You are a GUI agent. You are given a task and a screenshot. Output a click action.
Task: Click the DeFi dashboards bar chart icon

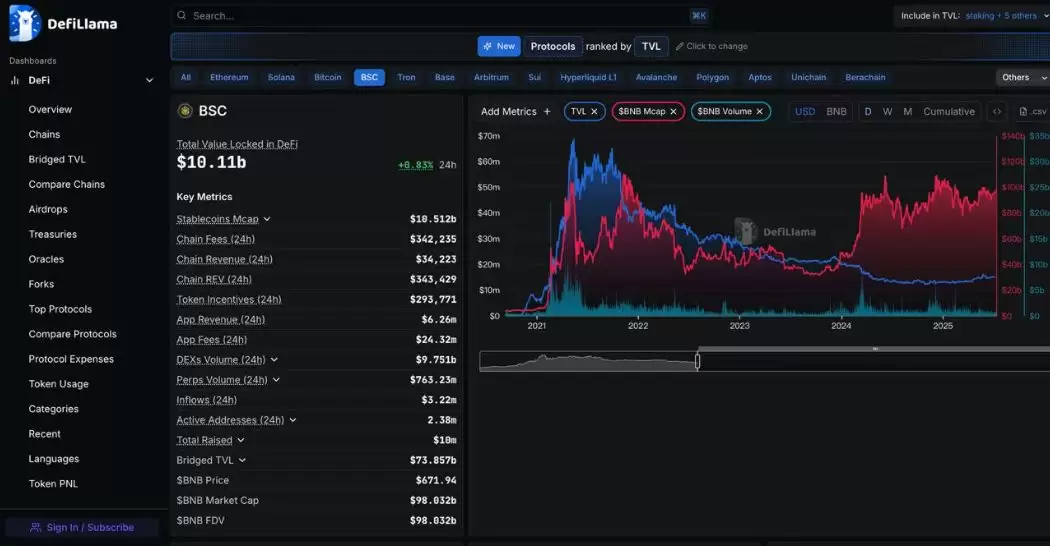(x=15, y=80)
